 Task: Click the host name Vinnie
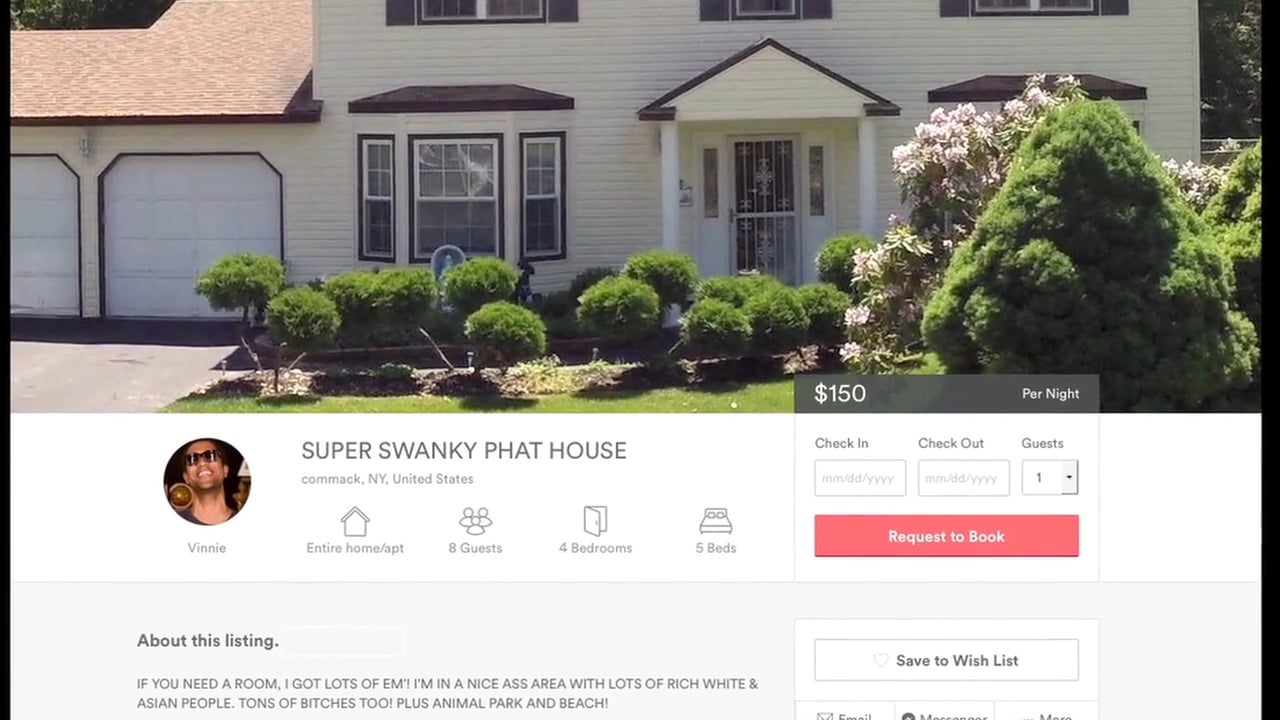point(207,548)
